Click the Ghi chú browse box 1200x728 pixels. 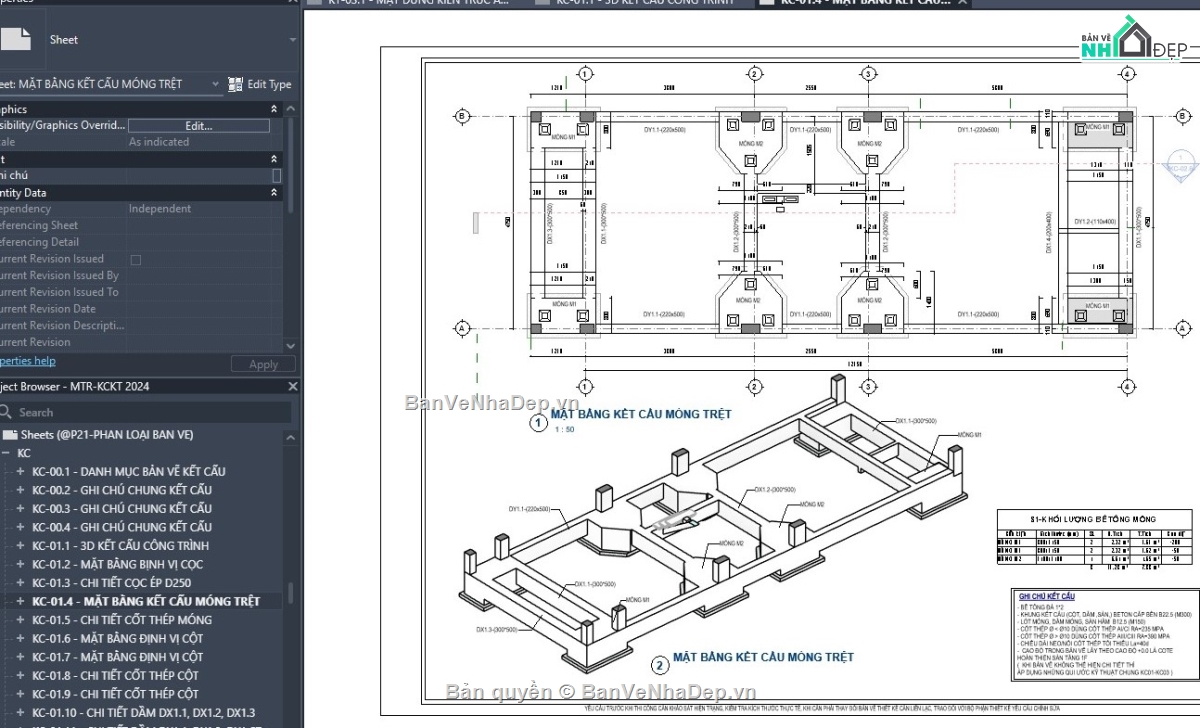tap(277, 175)
